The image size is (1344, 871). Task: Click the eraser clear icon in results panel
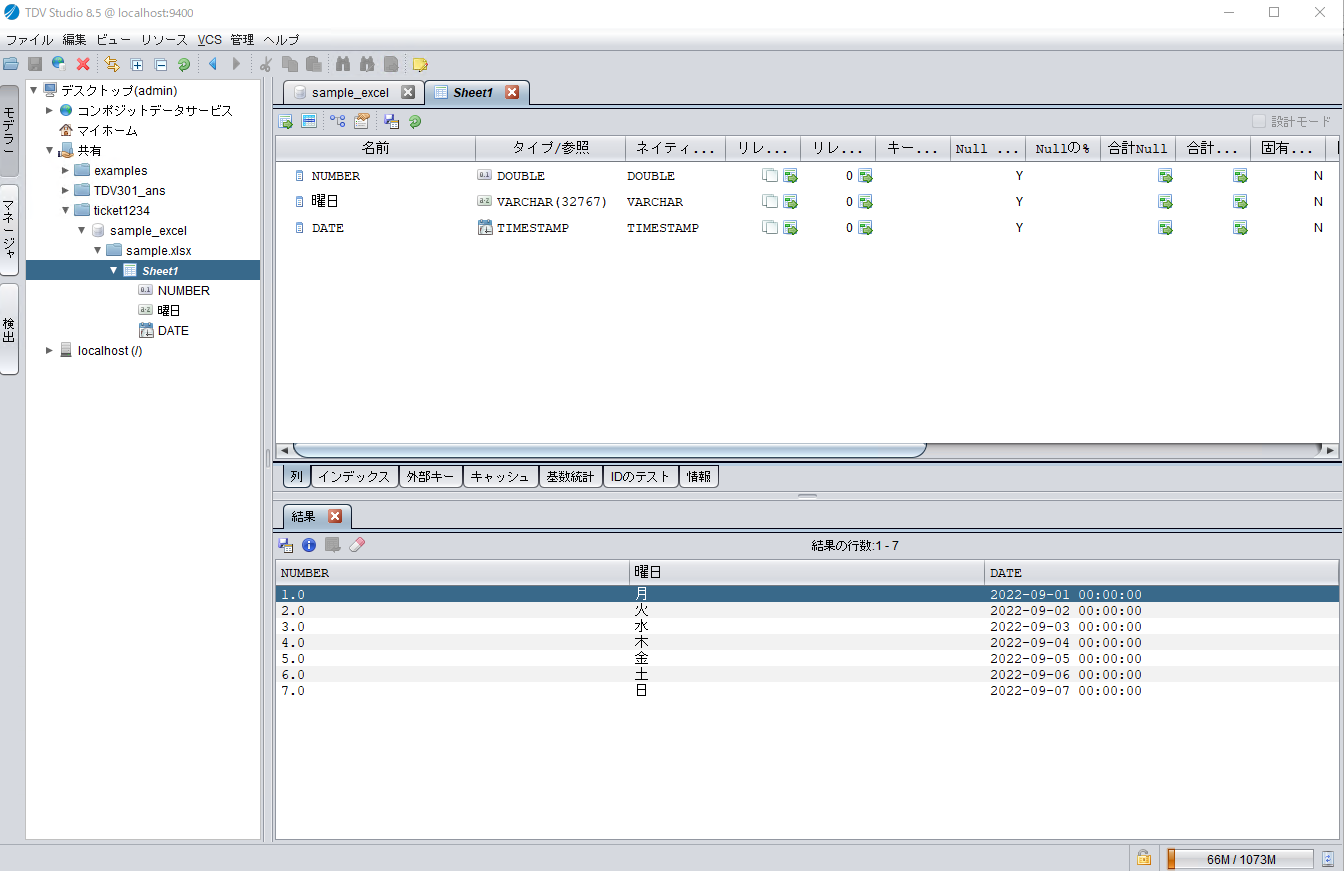[357, 545]
